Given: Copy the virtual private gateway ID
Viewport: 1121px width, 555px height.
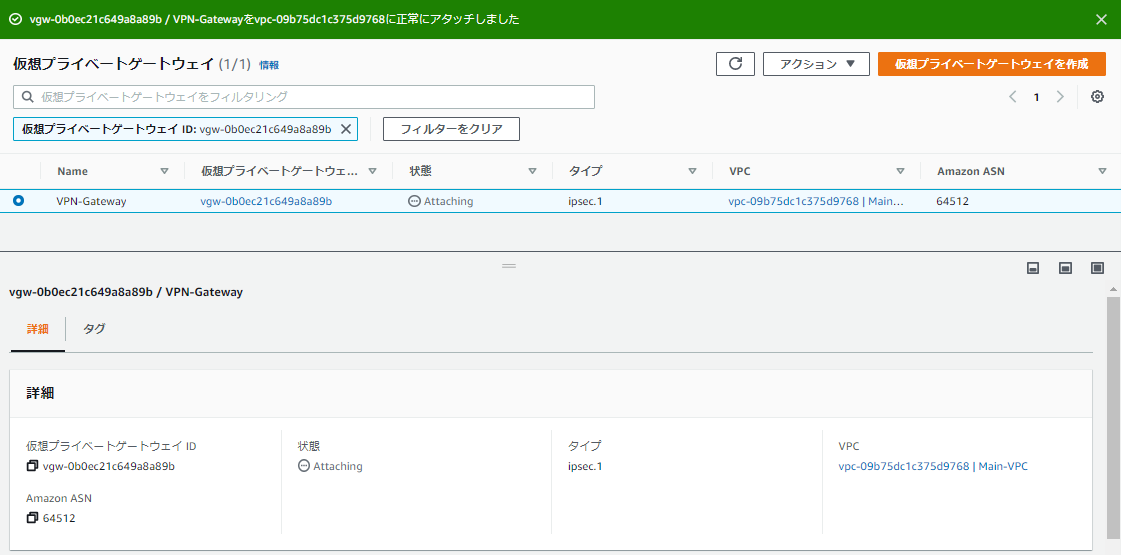Looking at the screenshot, I should pos(32,466).
